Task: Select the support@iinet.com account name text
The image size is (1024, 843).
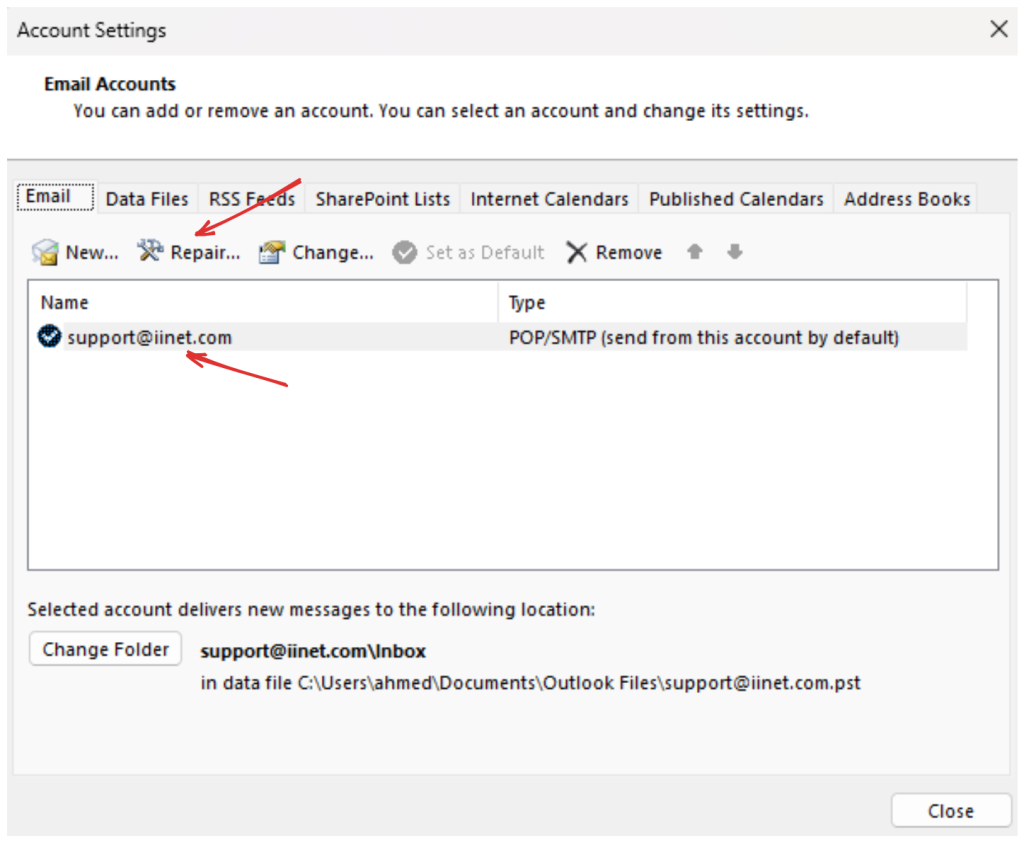Action: click(x=150, y=337)
